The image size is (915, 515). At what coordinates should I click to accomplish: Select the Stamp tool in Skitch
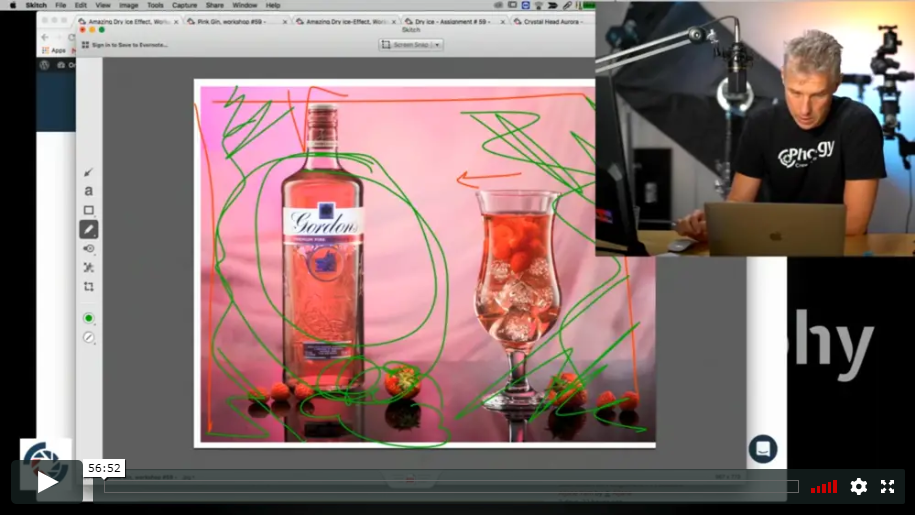click(89, 248)
